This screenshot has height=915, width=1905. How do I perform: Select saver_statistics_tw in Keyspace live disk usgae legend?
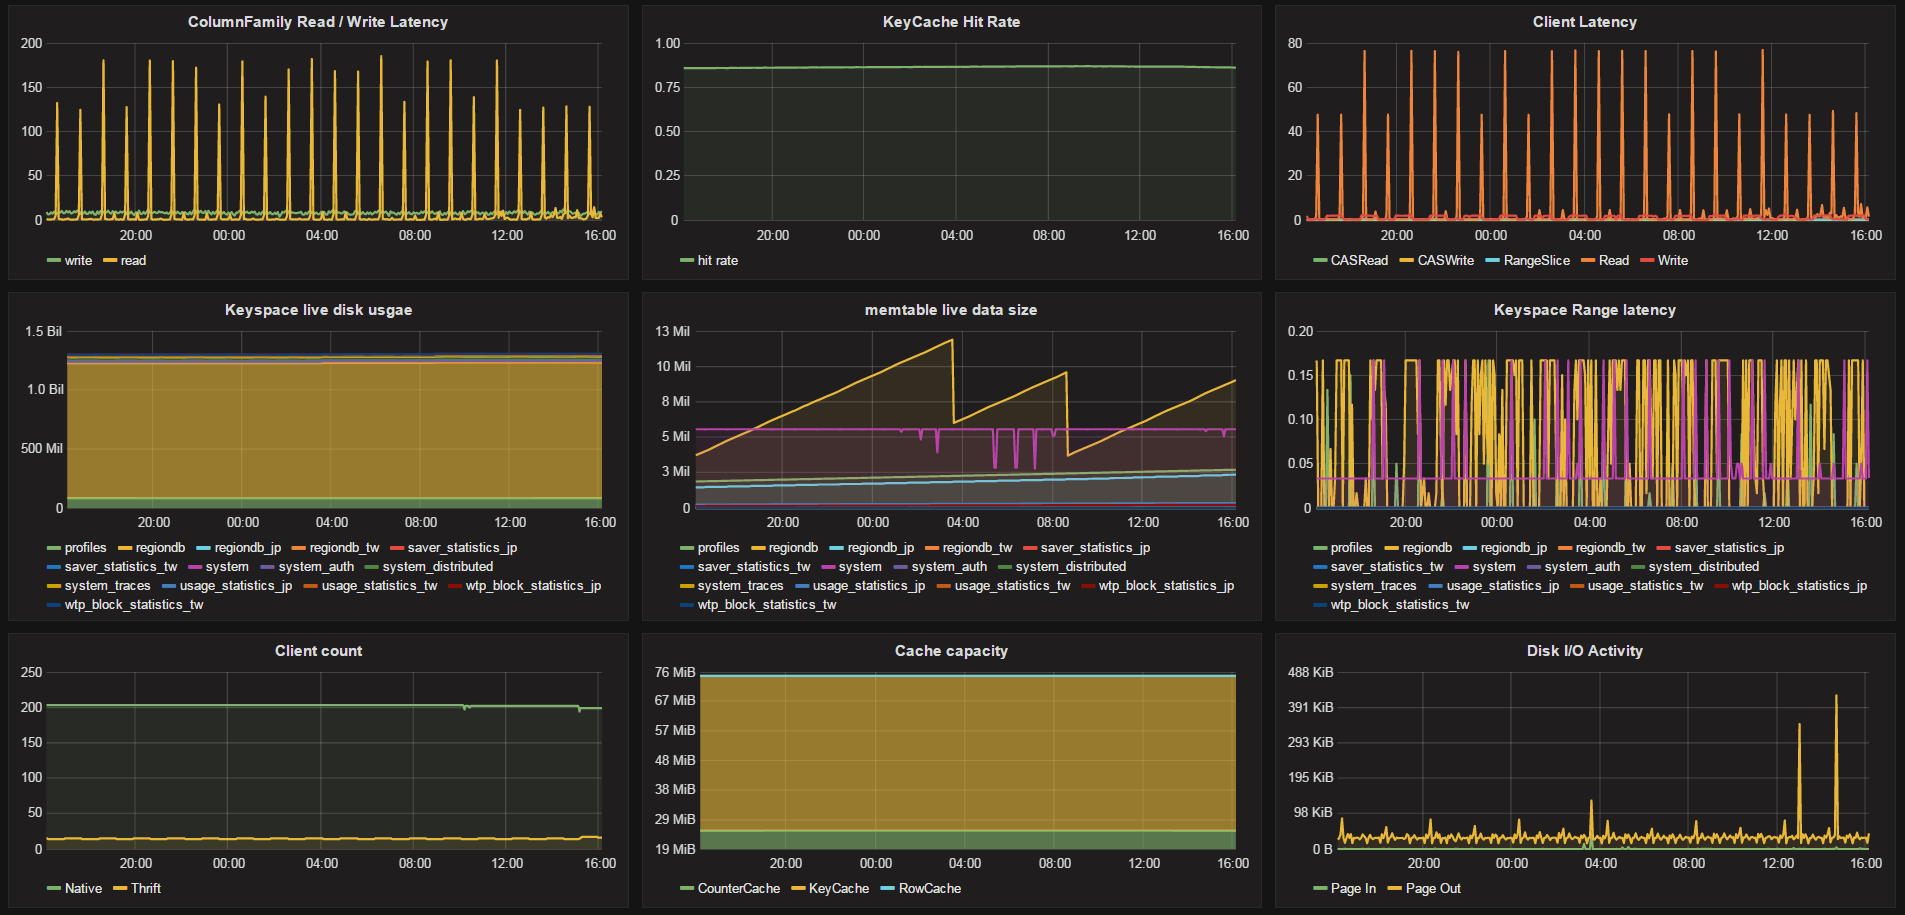coord(121,567)
